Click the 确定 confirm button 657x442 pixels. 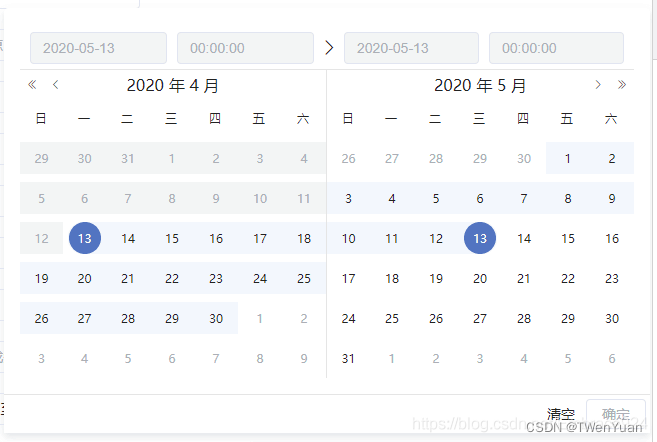(x=616, y=414)
